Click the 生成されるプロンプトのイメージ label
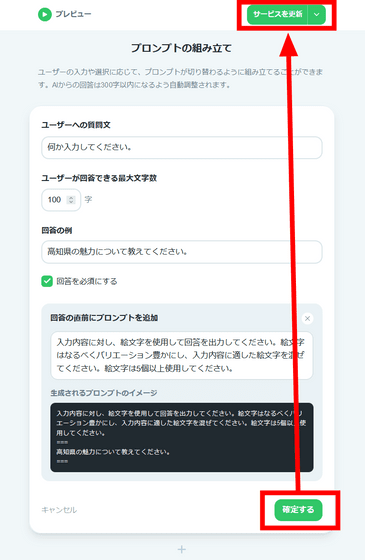Viewport: 365px width, 560px height. coord(104,393)
